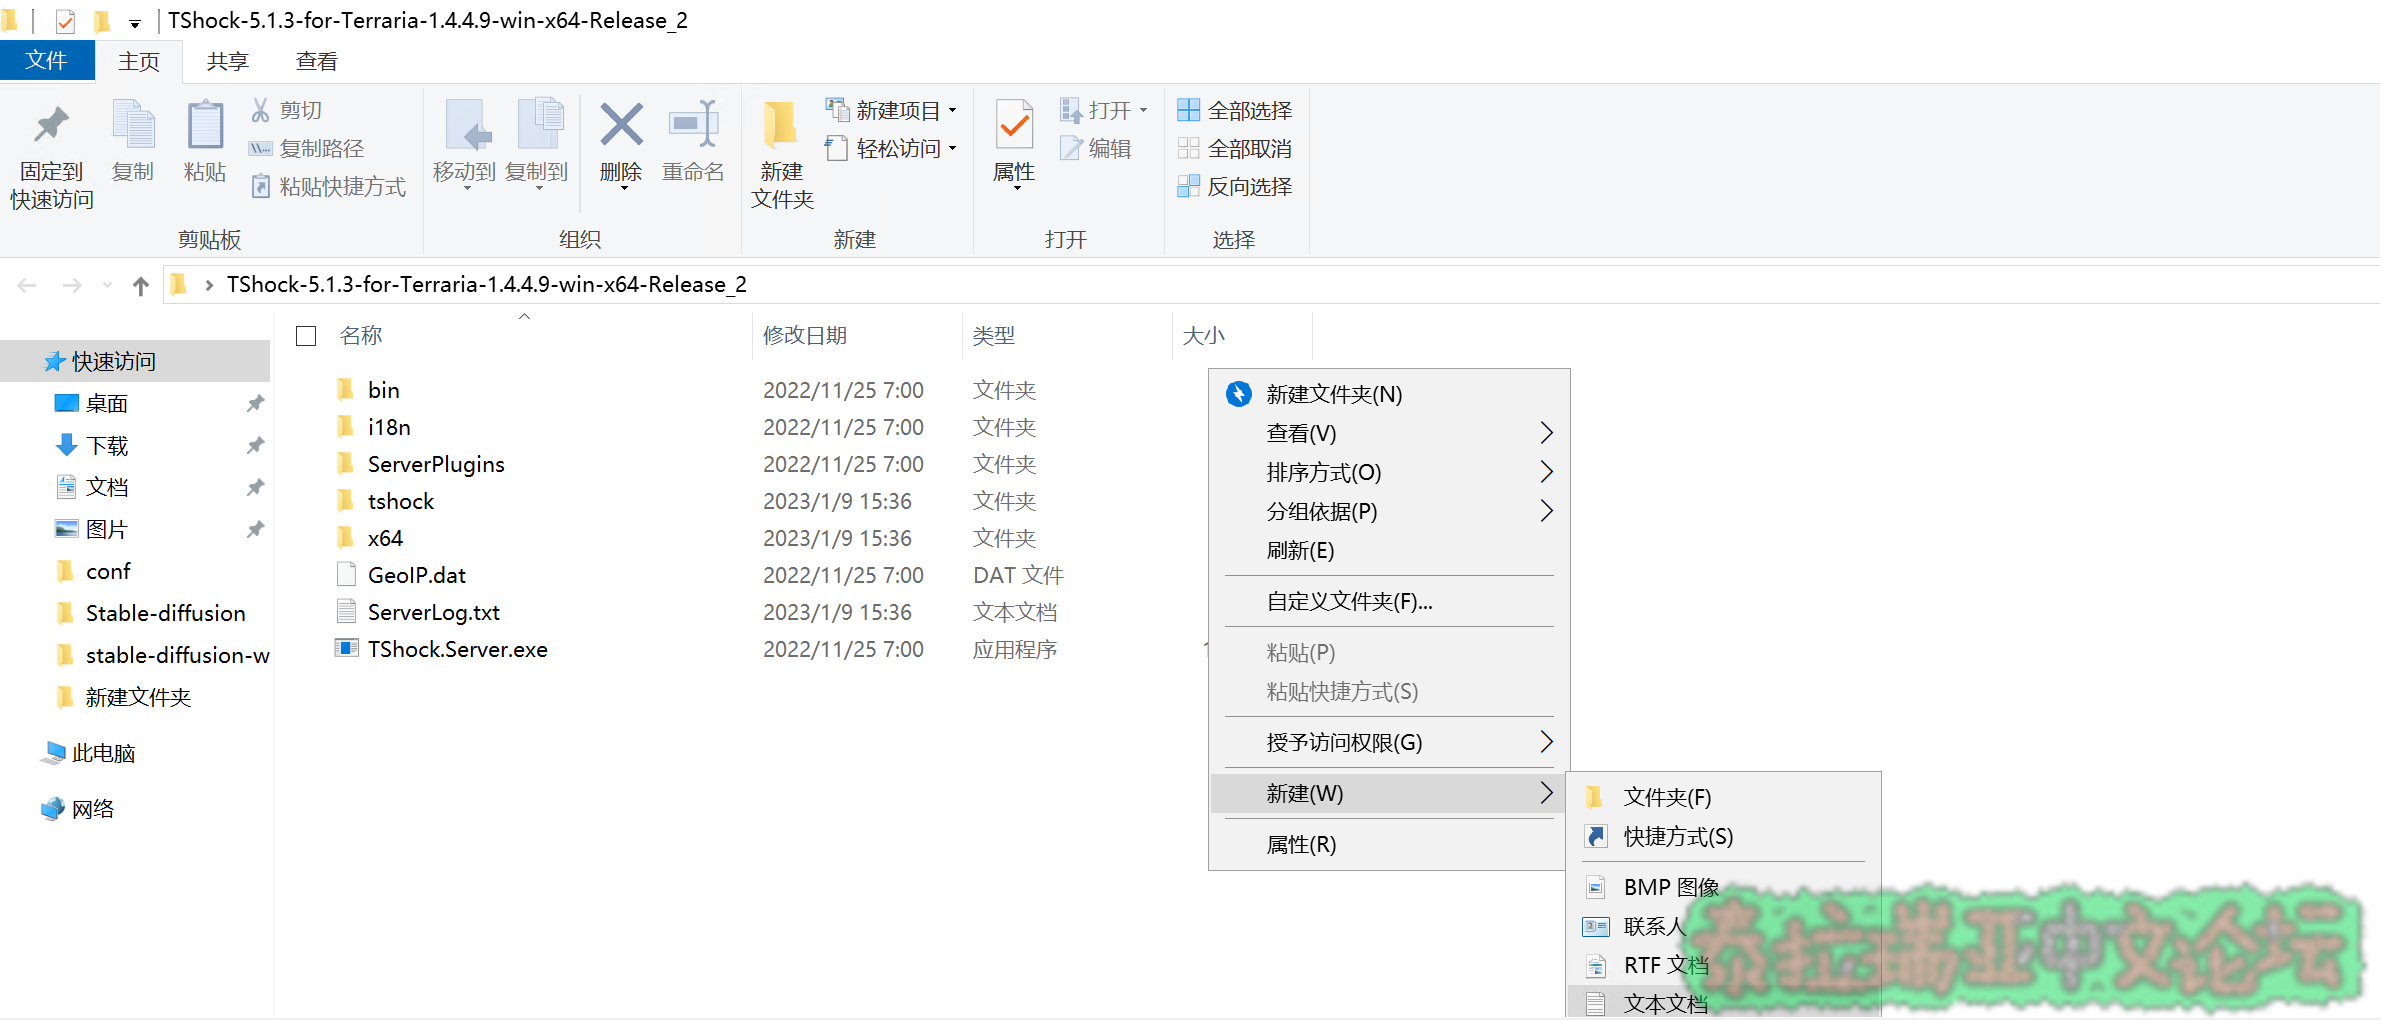This screenshot has height=1020, width=2381.
Task: Open the quick access toolbar customize dropdown
Action: click(135, 23)
